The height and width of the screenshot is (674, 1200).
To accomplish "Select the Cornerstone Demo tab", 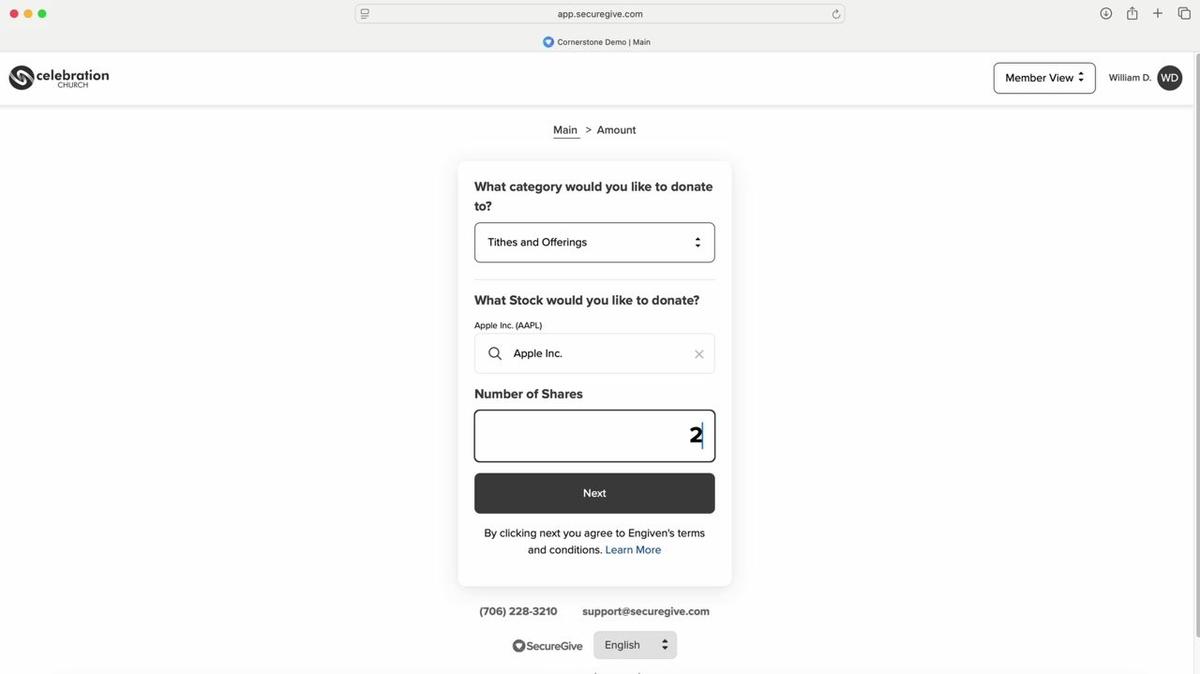I will [x=597, y=42].
